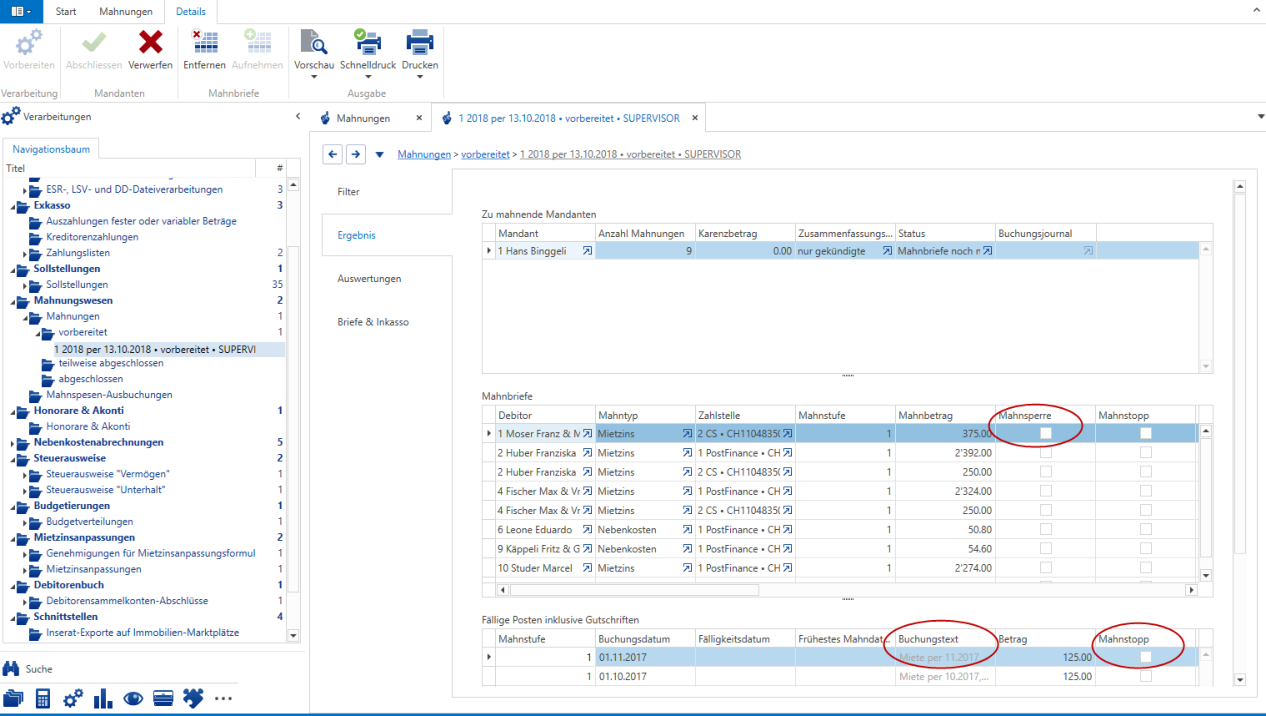Viewport: 1266px width, 716px height.
Task: Open Kreditorenzahlungen in the navigation tree
Action: [92, 237]
